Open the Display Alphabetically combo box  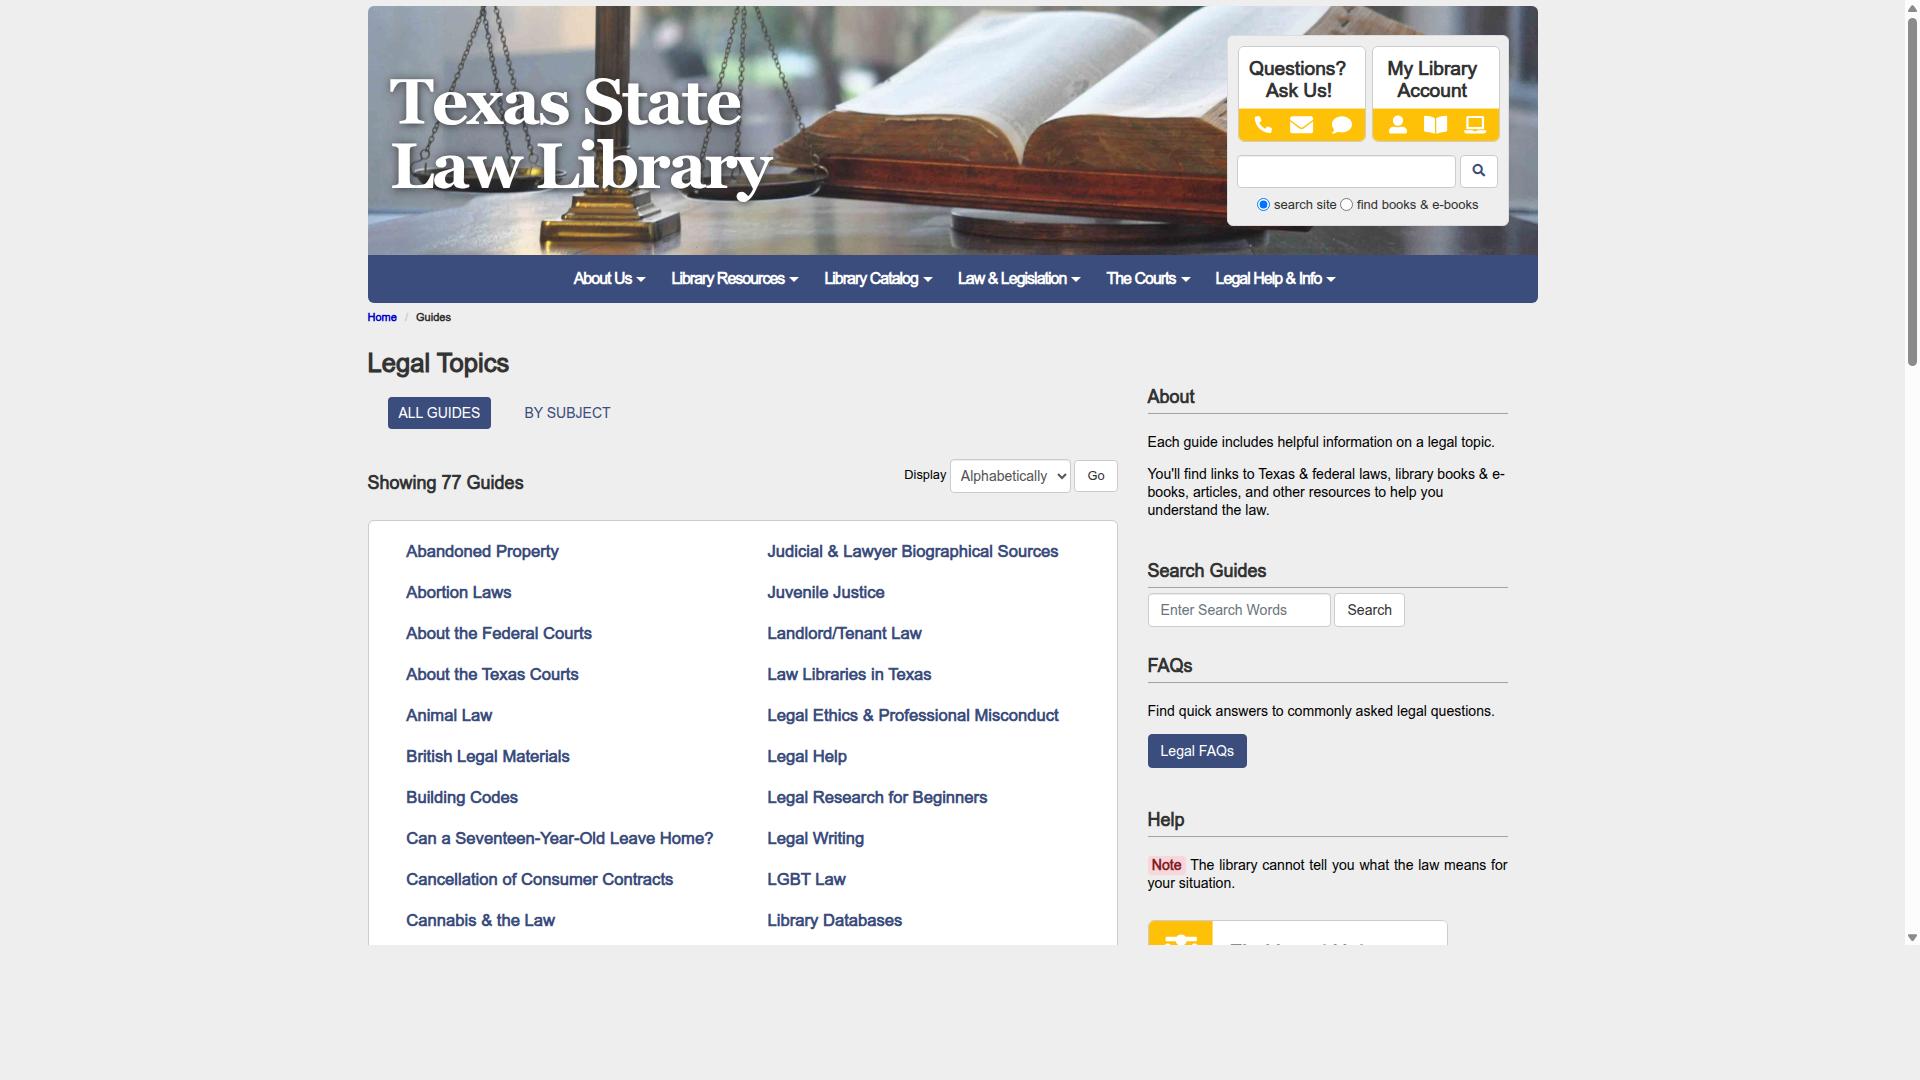pyautogui.click(x=1010, y=476)
